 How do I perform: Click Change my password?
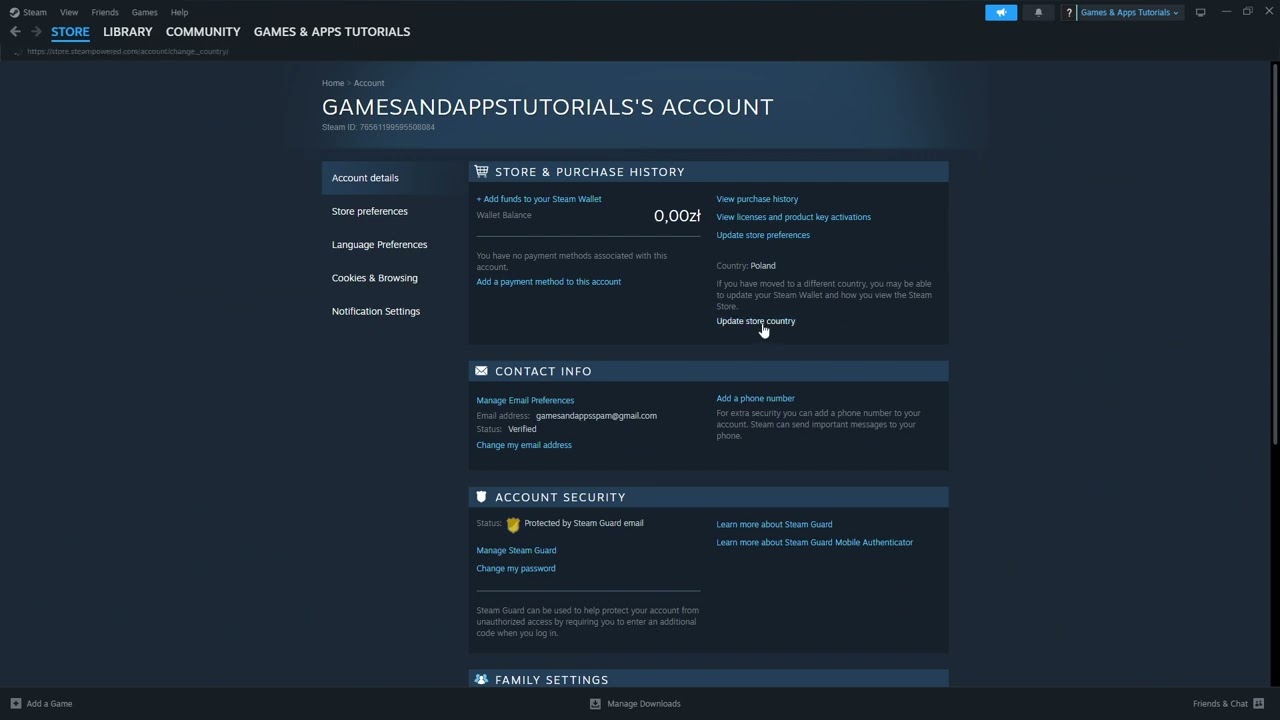516,568
